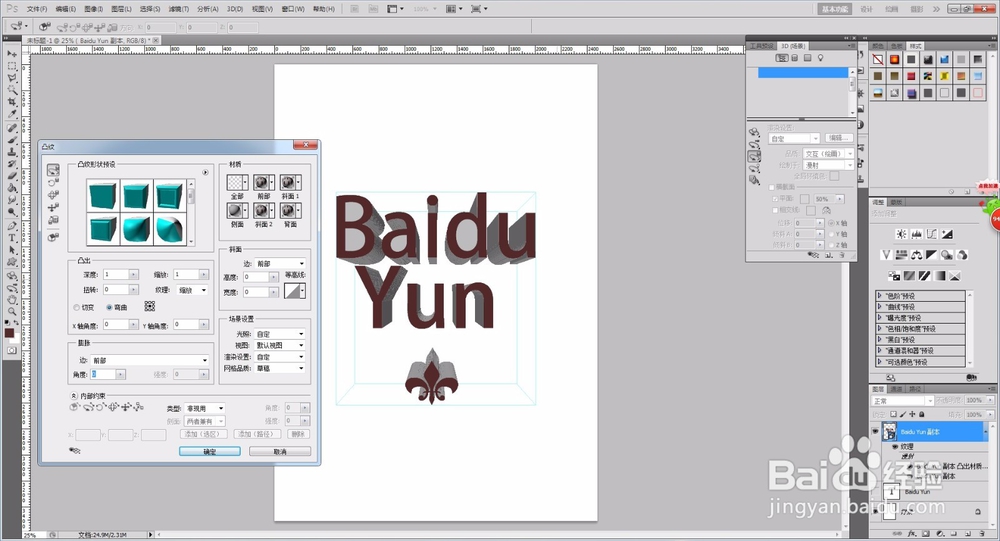Open the 帮助(H) menu
This screenshot has width=1000, height=541.
click(x=324, y=9)
